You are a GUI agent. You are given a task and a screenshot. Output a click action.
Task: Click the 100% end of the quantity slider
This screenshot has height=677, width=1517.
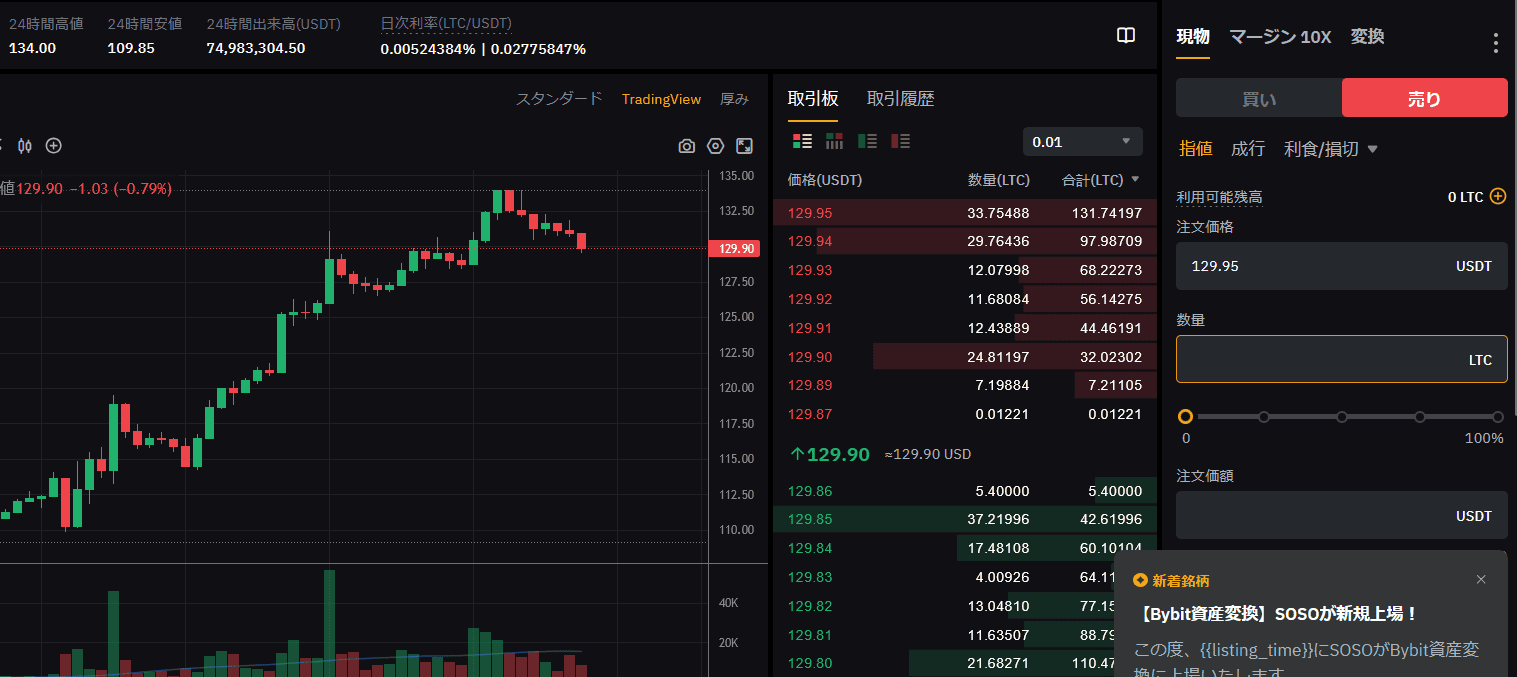pos(1497,417)
